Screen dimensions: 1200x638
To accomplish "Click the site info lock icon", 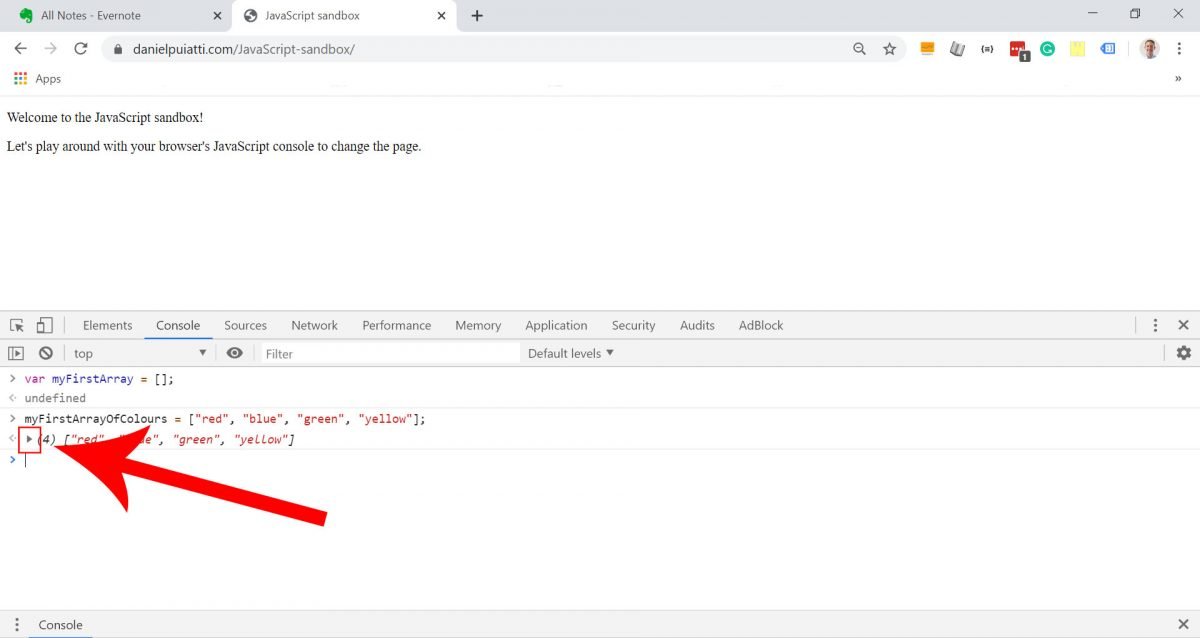I will (117, 49).
